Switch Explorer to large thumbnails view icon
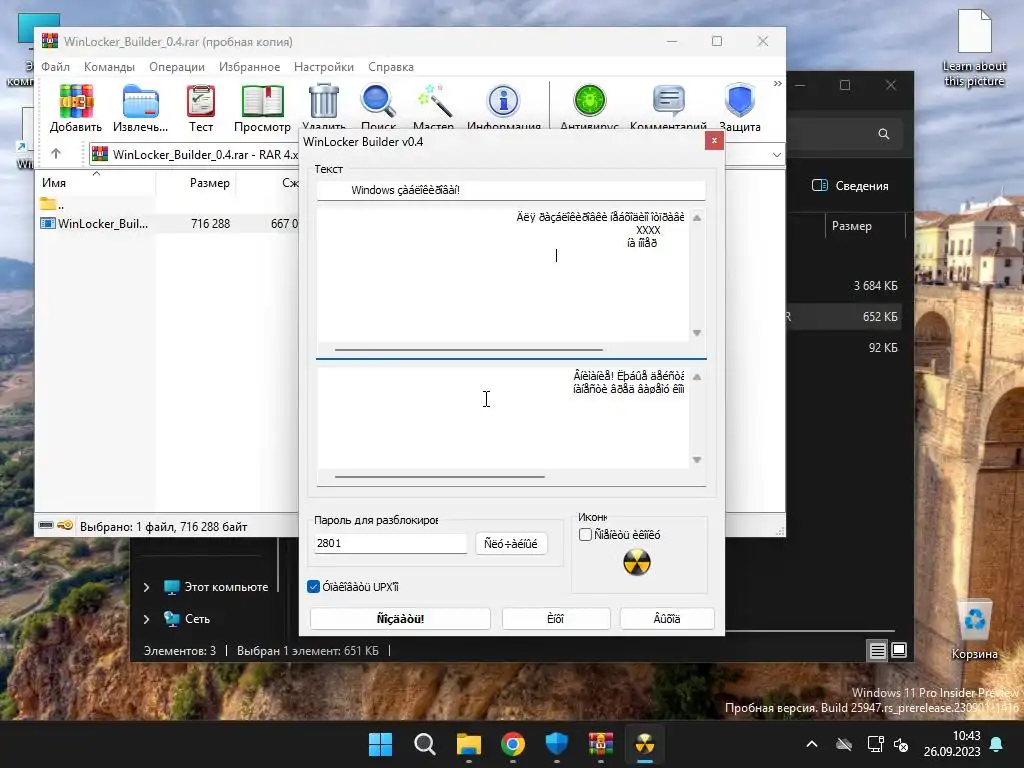This screenshot has height=768, width=1024. click(x=899, y=650)
